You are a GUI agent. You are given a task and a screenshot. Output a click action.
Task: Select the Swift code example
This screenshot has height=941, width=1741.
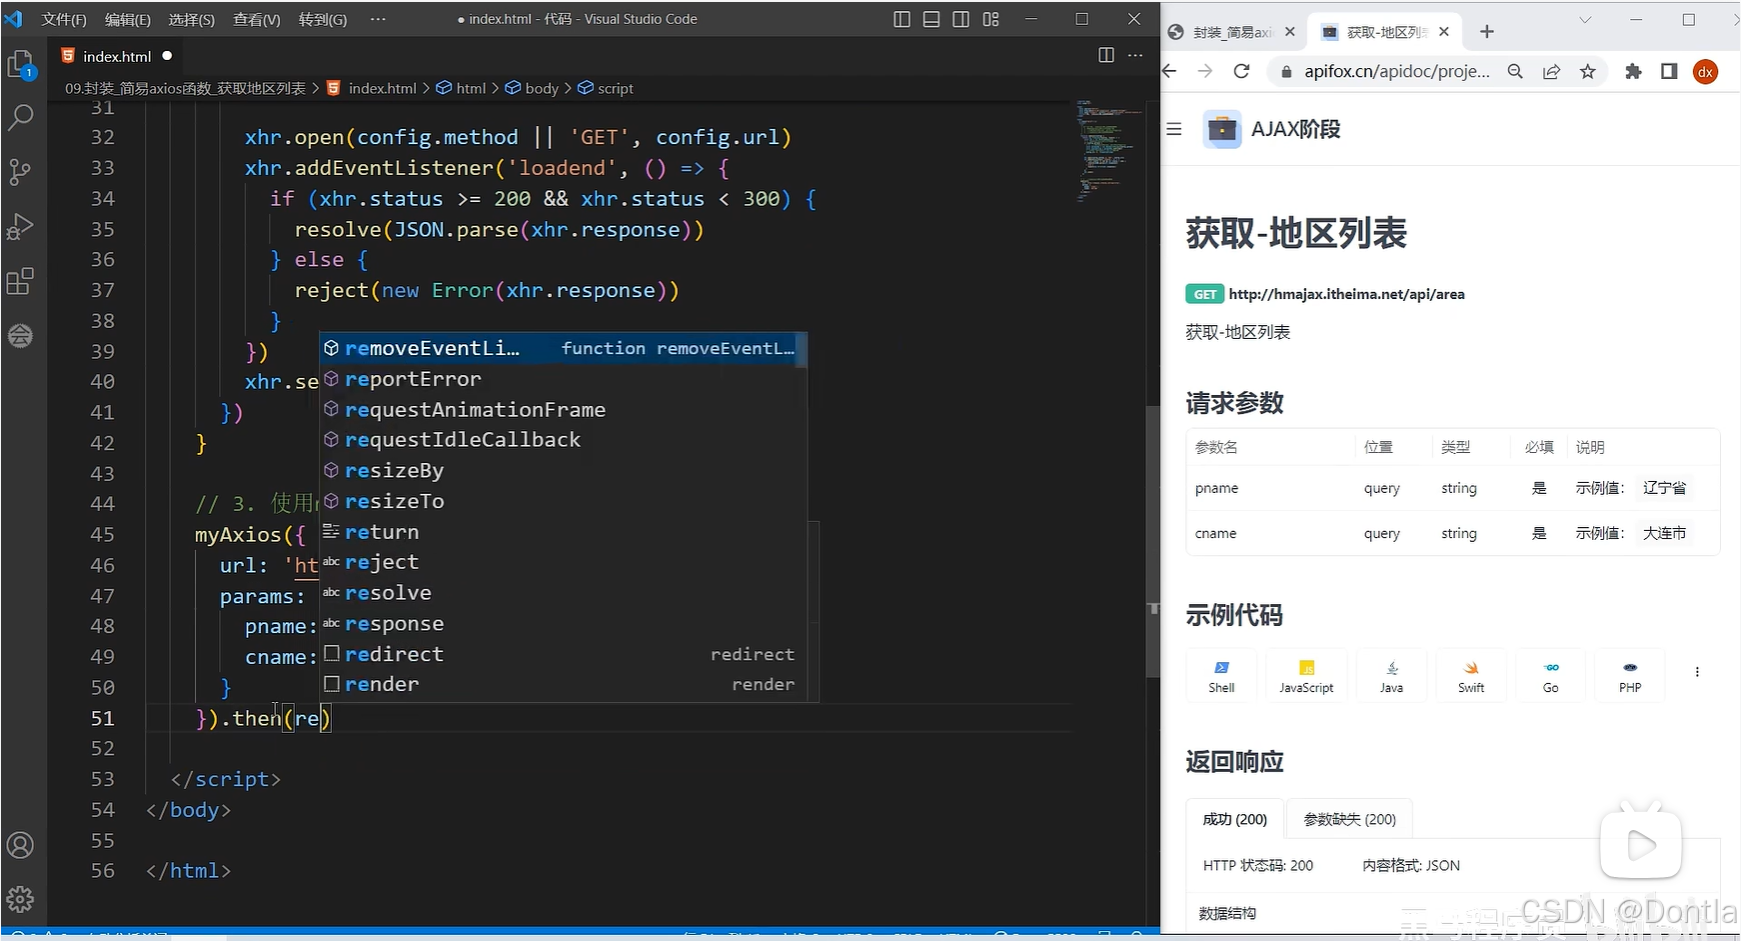point(1471,676)
